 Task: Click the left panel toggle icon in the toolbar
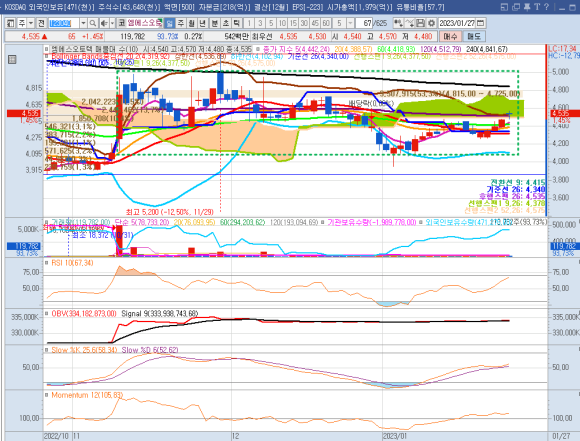(x=10, y=23)
